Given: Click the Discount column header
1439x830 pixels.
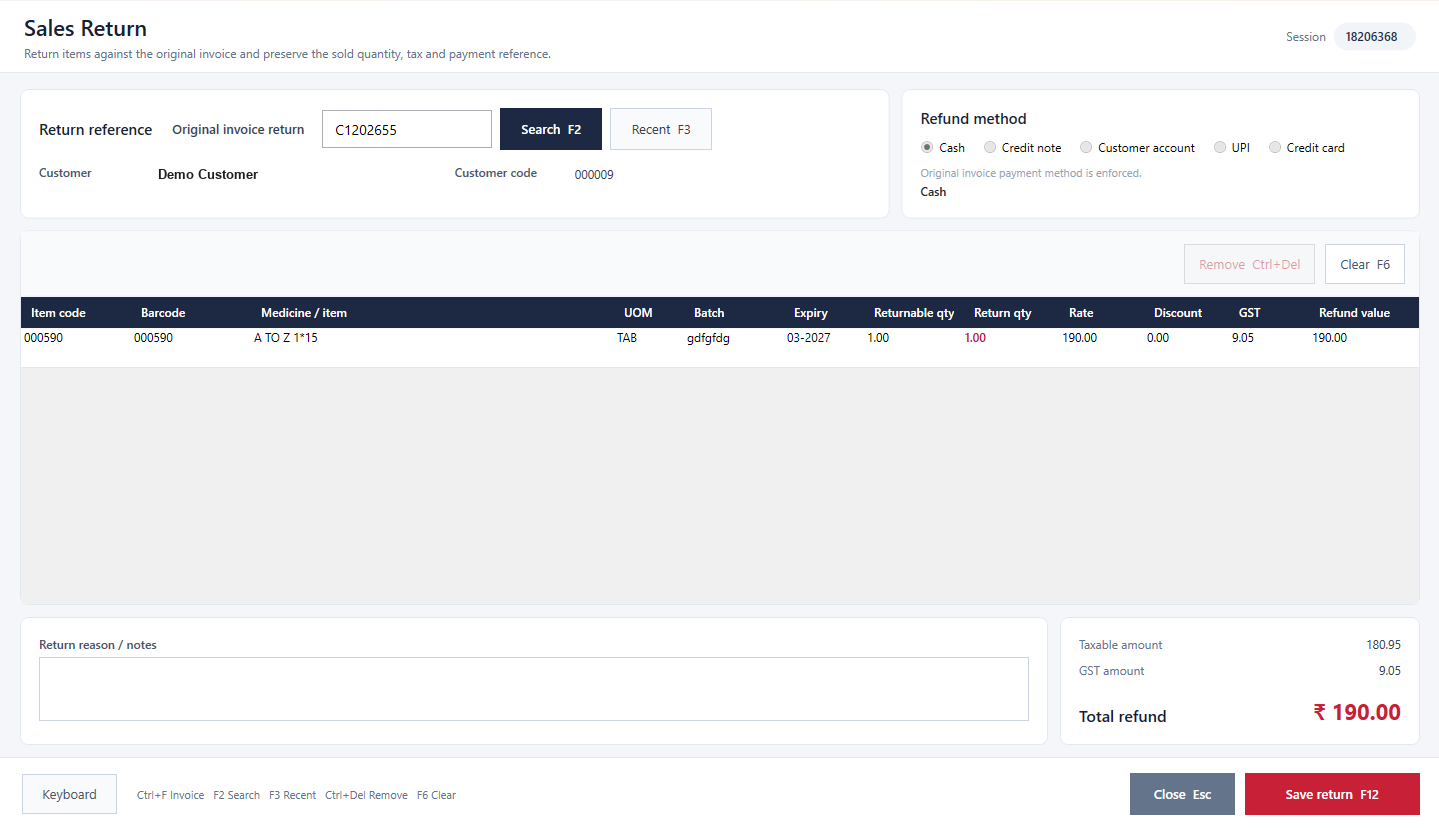Looking at the screenshot, I should coord(1178,313).
